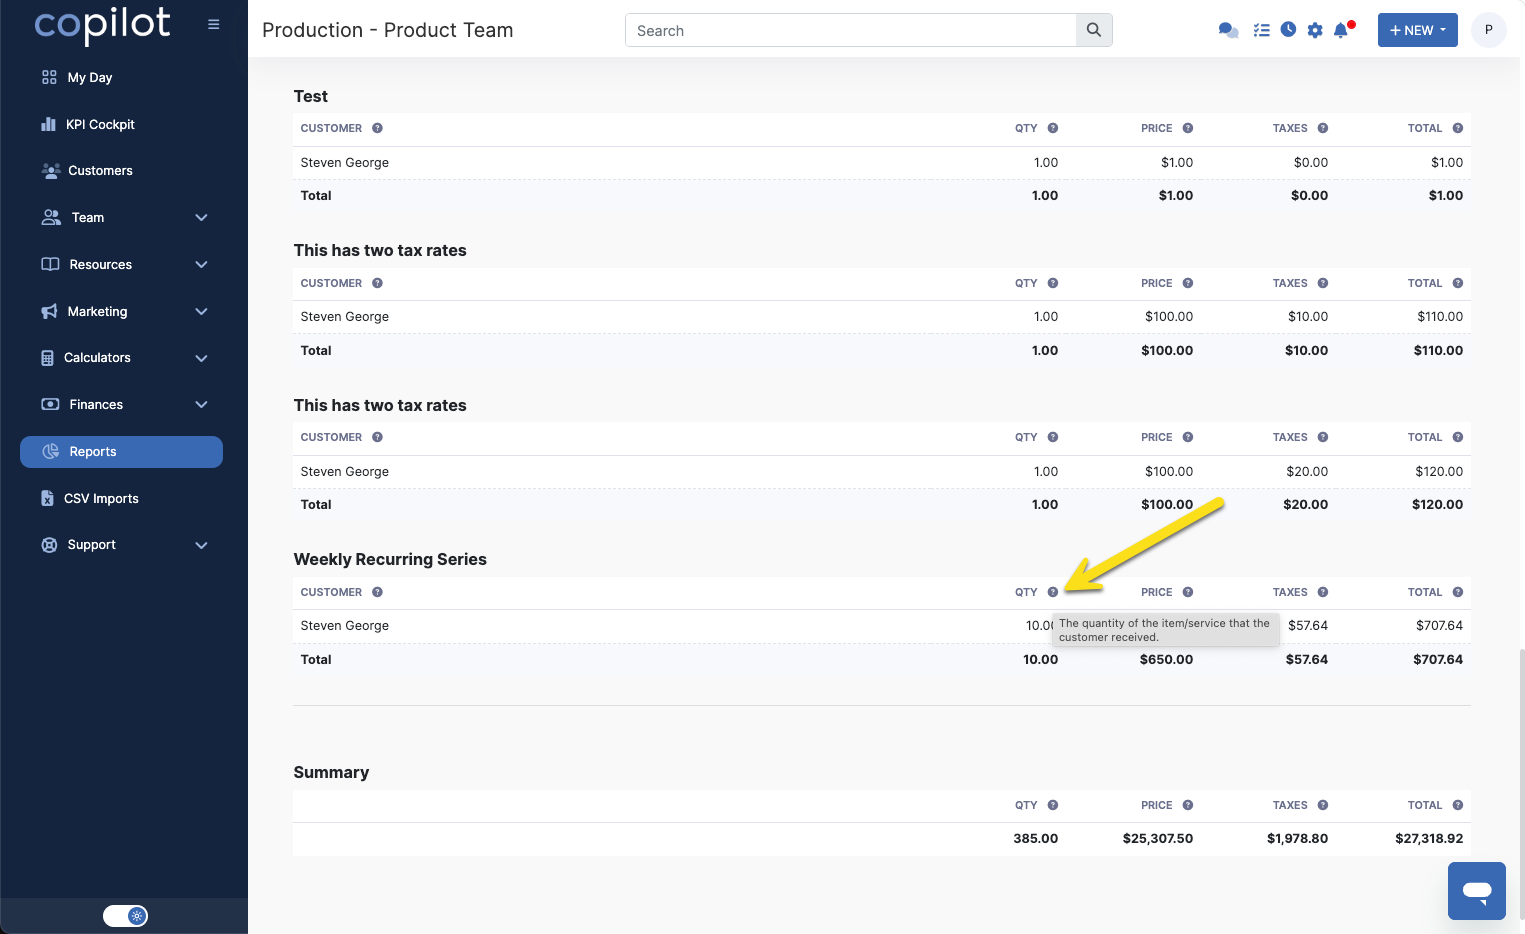Click PRICE help icon in Weekly Recurring Series
This screenshot has height=934, width=1525.
pyautogui.click(x=1188, y=592)
